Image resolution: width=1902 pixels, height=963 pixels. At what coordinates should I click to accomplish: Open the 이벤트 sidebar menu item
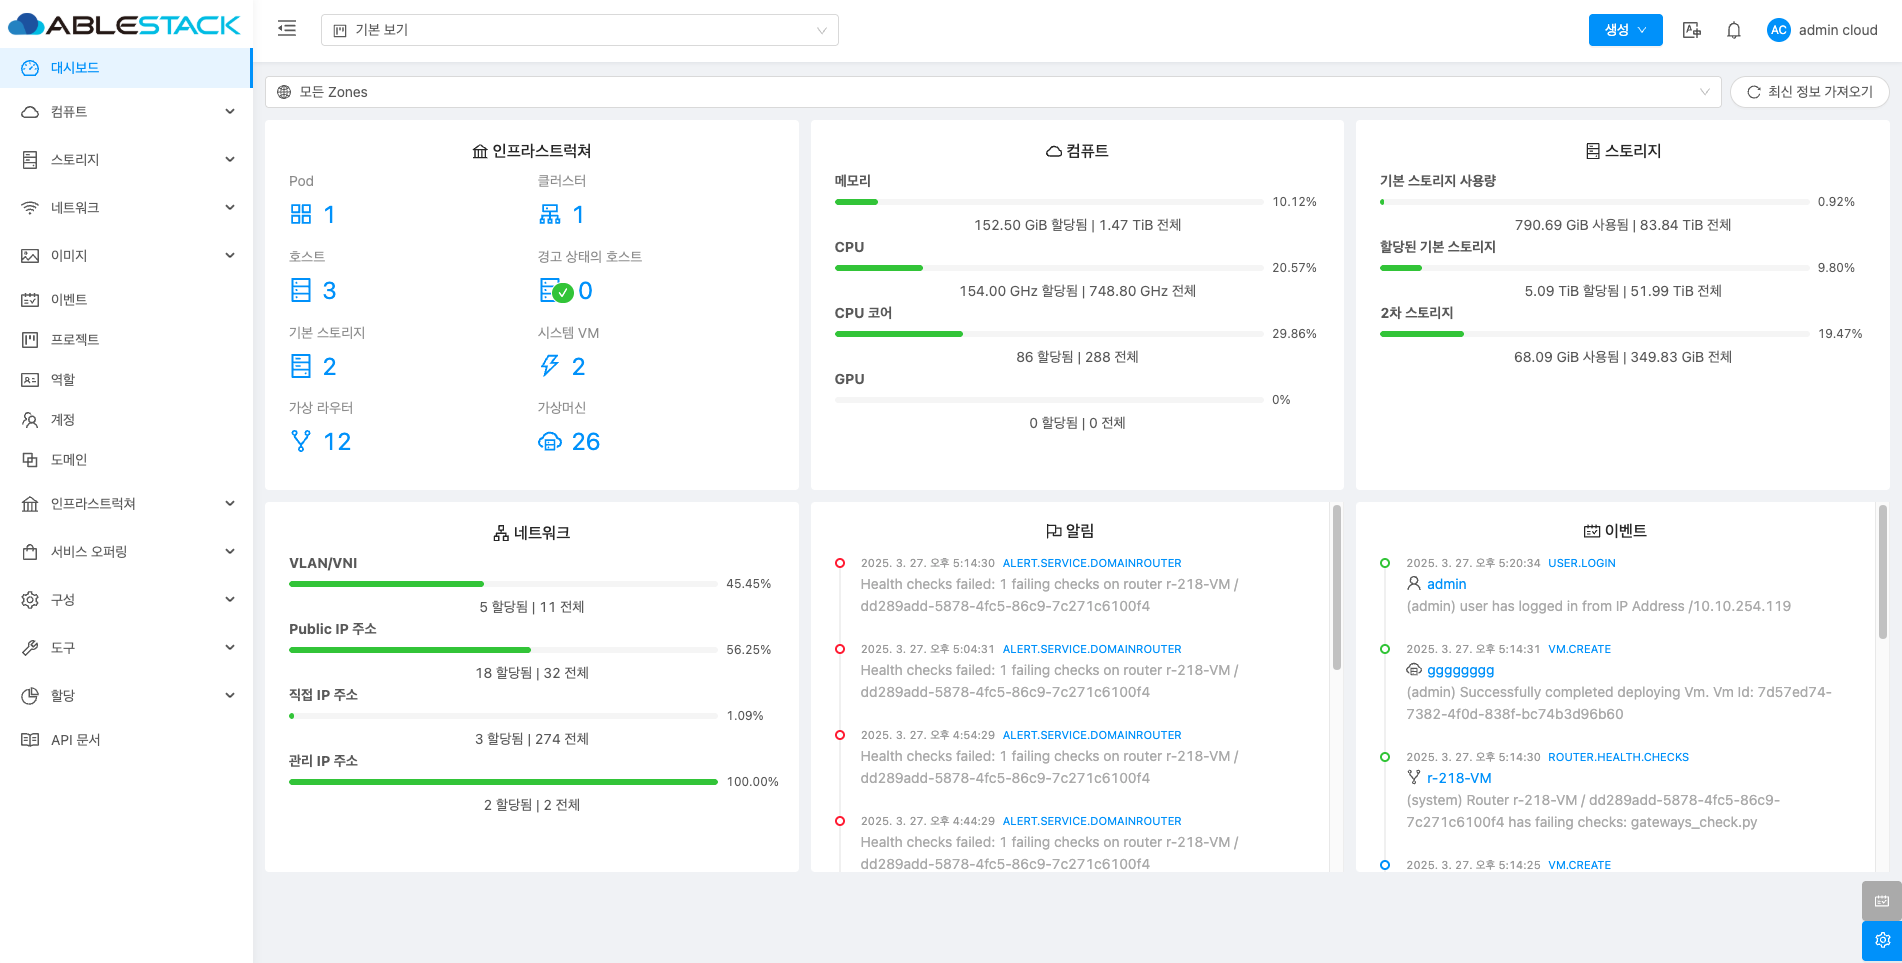(69, 300)
